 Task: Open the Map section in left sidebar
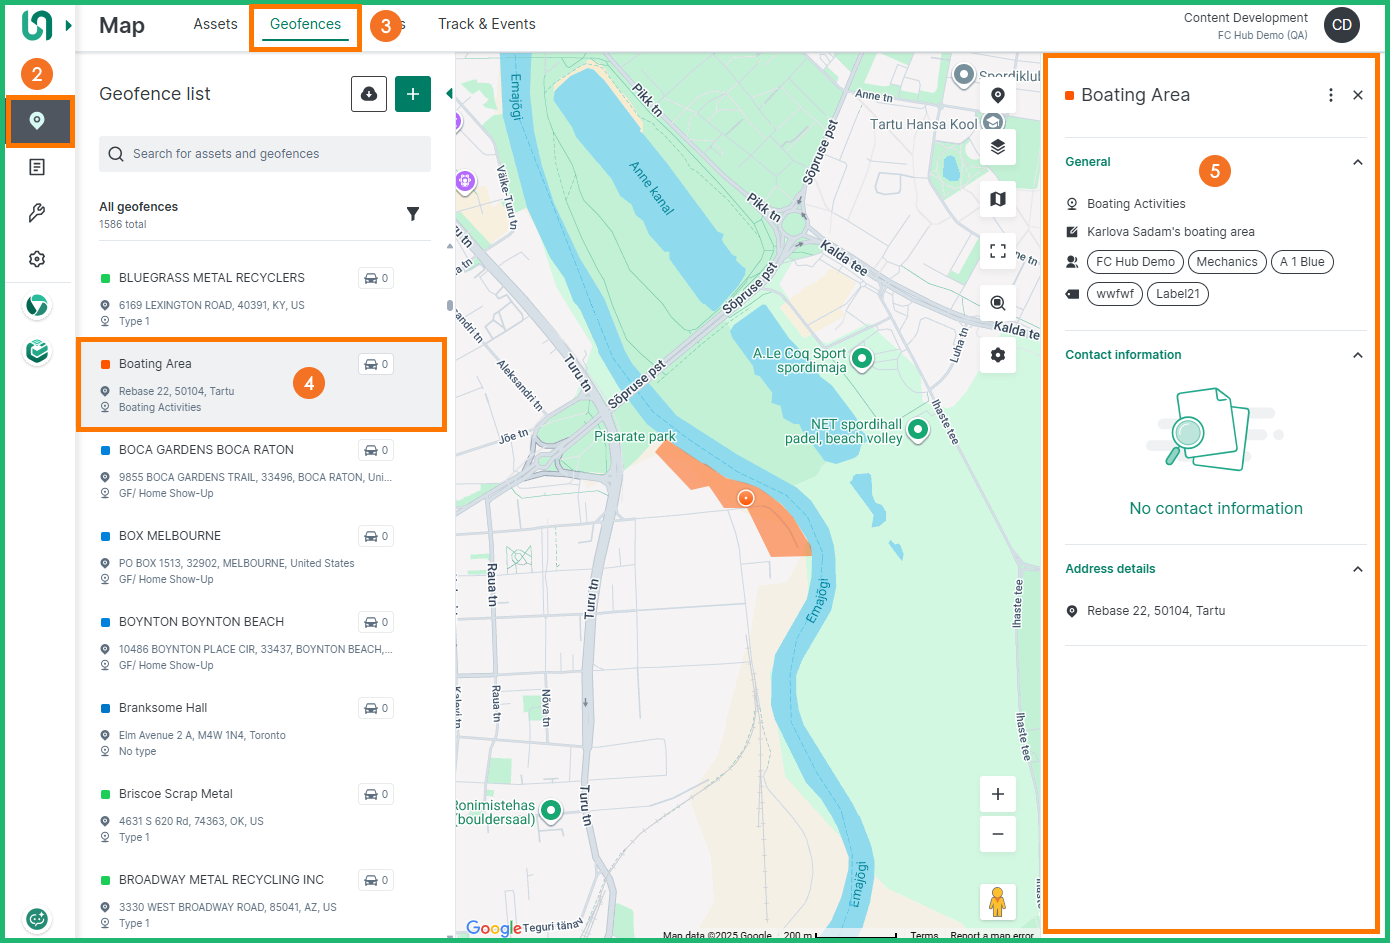tap(38, 121)
